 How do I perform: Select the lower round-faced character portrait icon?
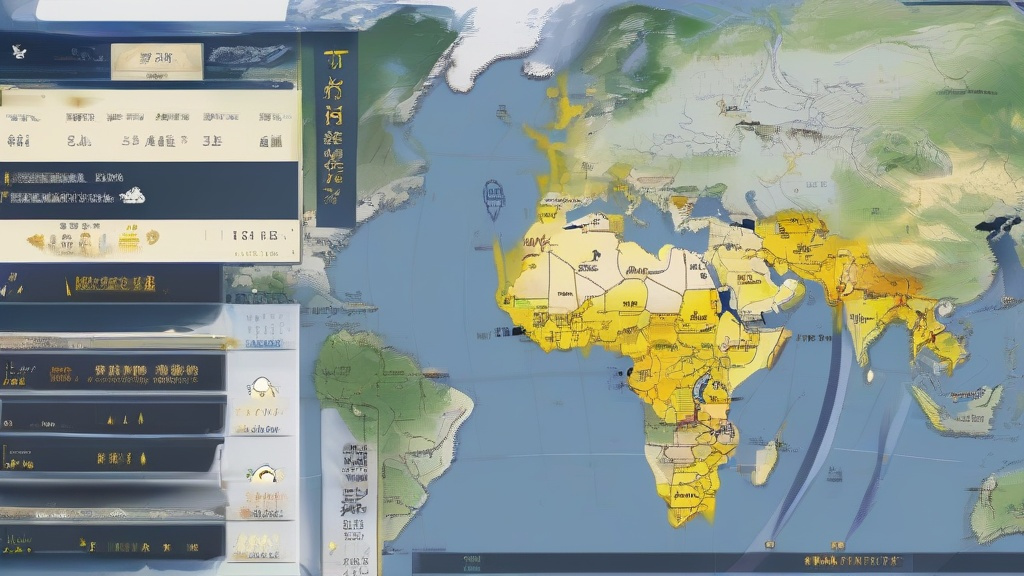[x=262, y=474]
